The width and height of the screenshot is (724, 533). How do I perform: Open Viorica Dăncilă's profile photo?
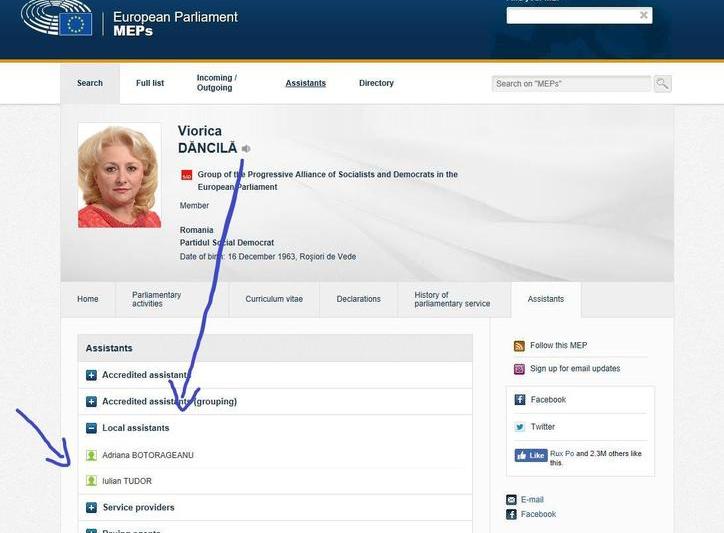(120, 175)
